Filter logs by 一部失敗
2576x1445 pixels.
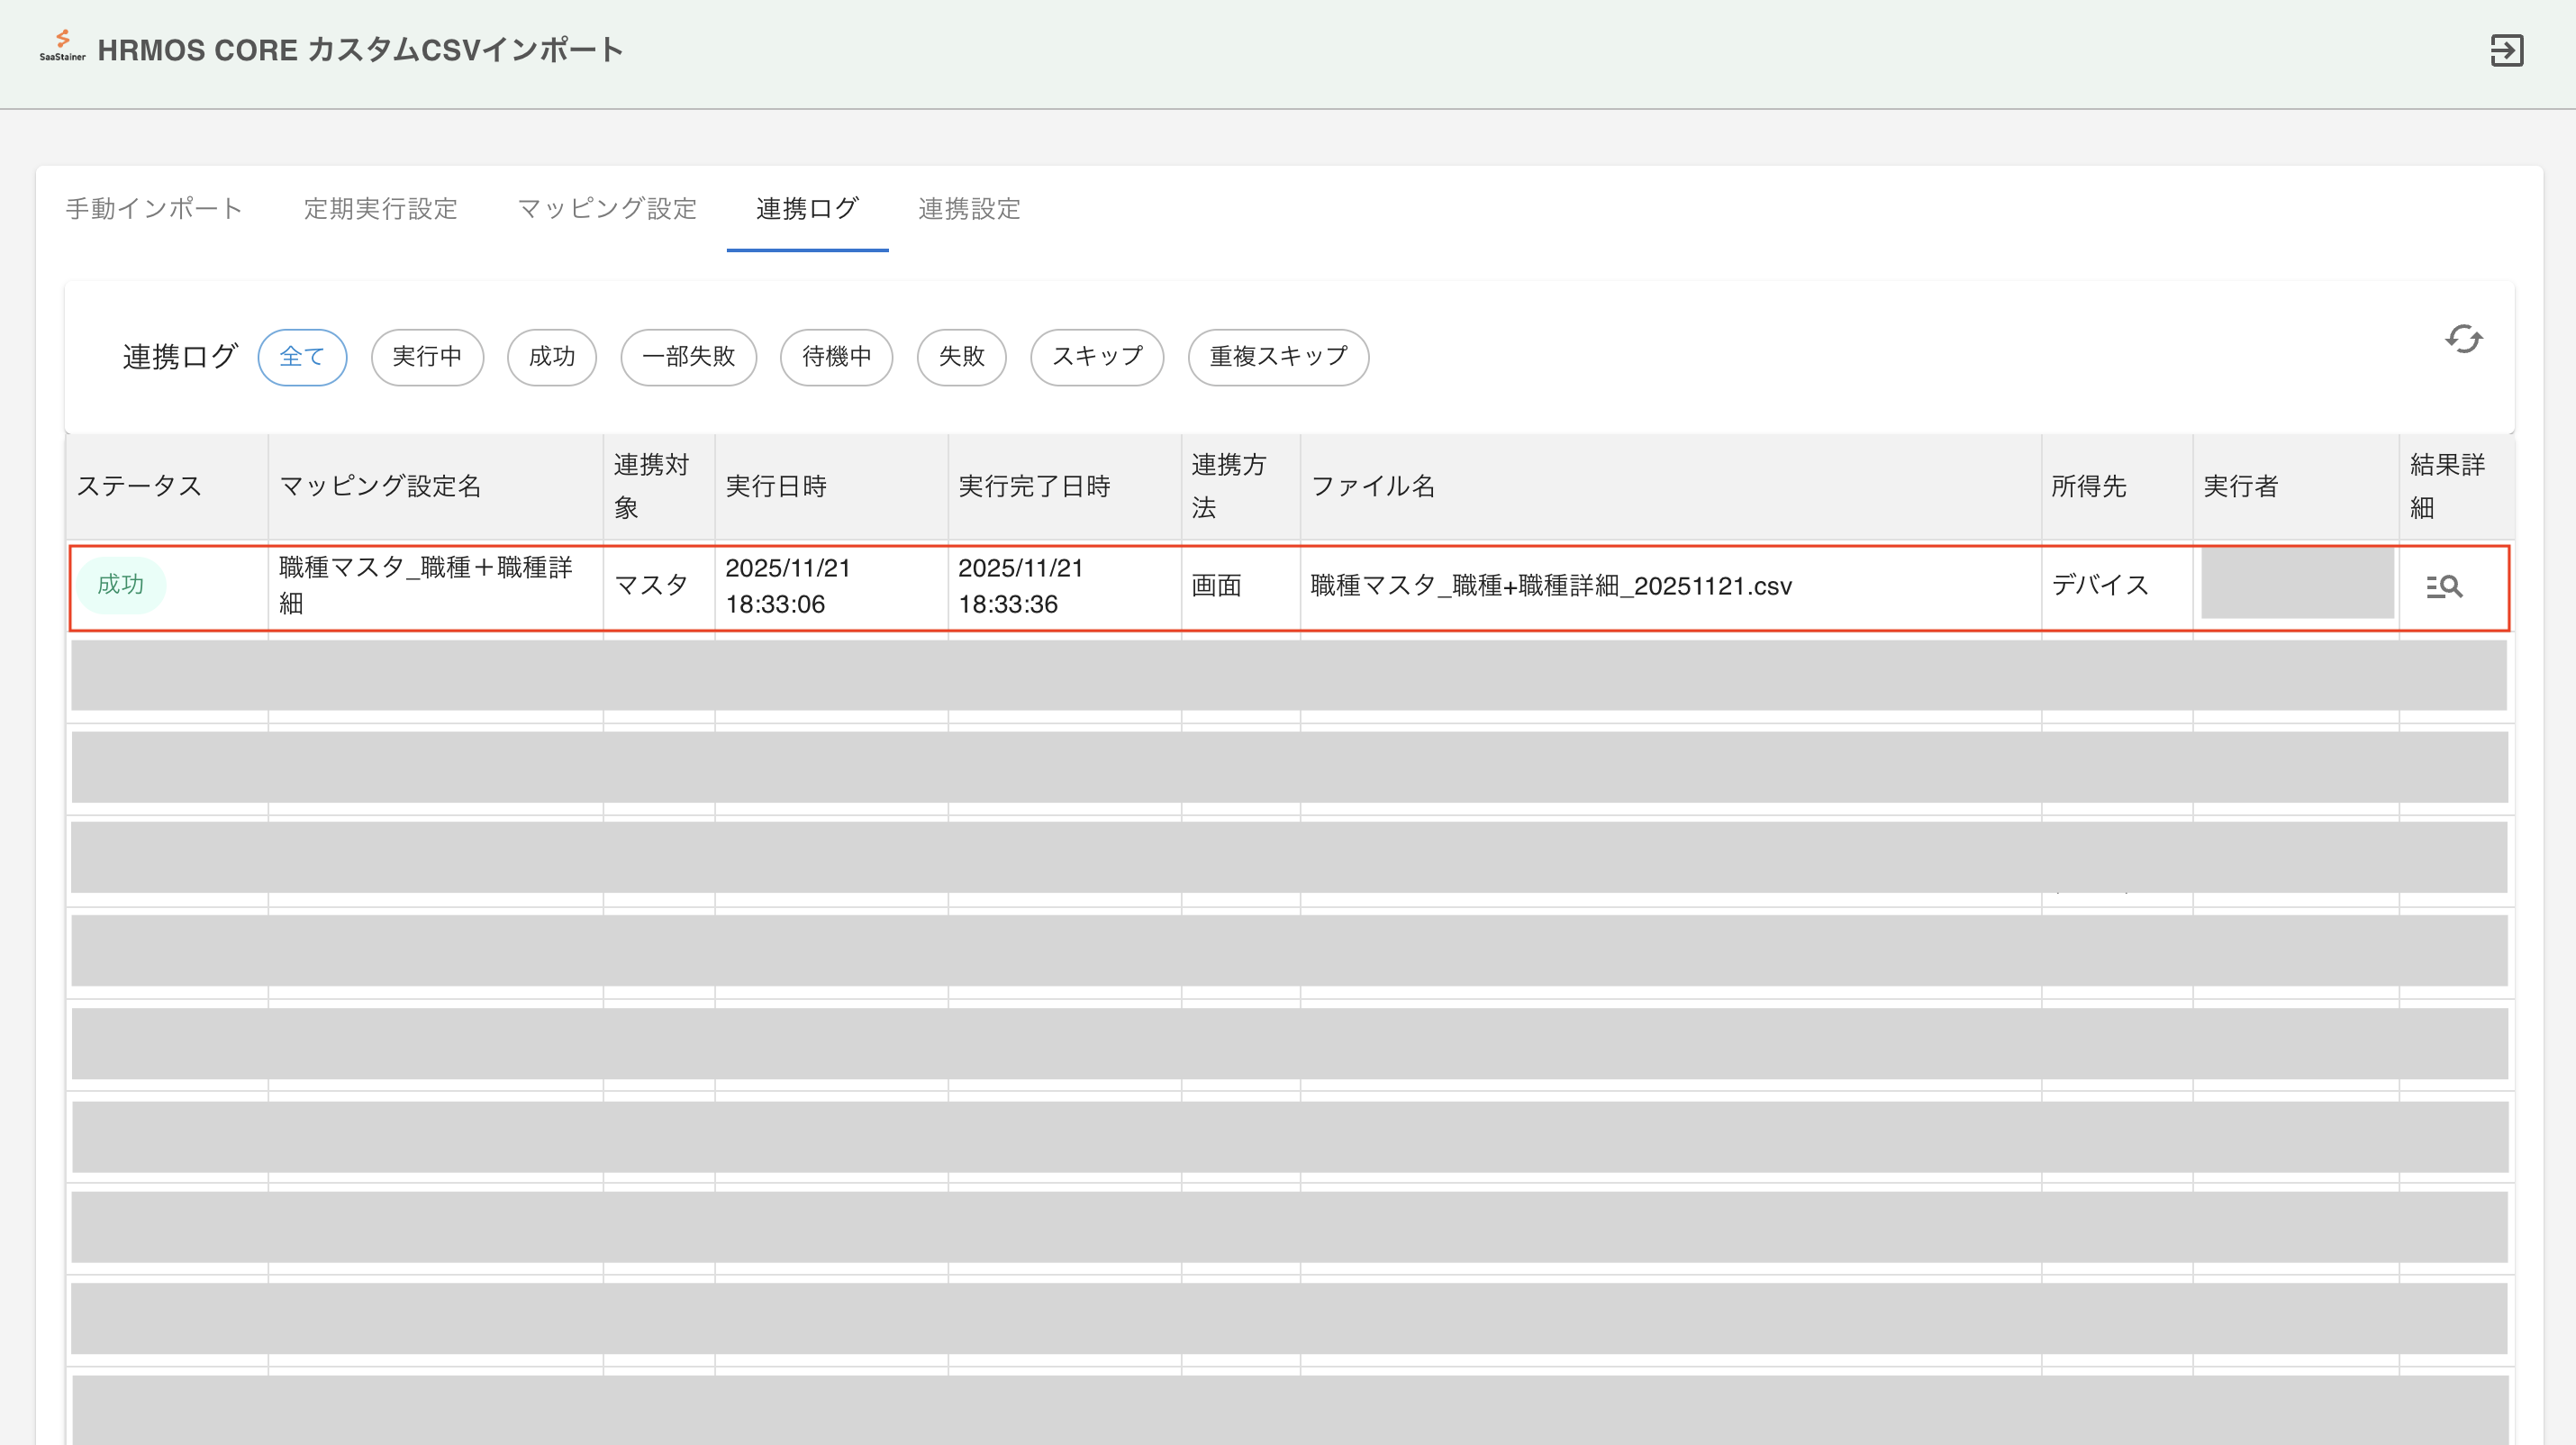[x=688, y=357]
